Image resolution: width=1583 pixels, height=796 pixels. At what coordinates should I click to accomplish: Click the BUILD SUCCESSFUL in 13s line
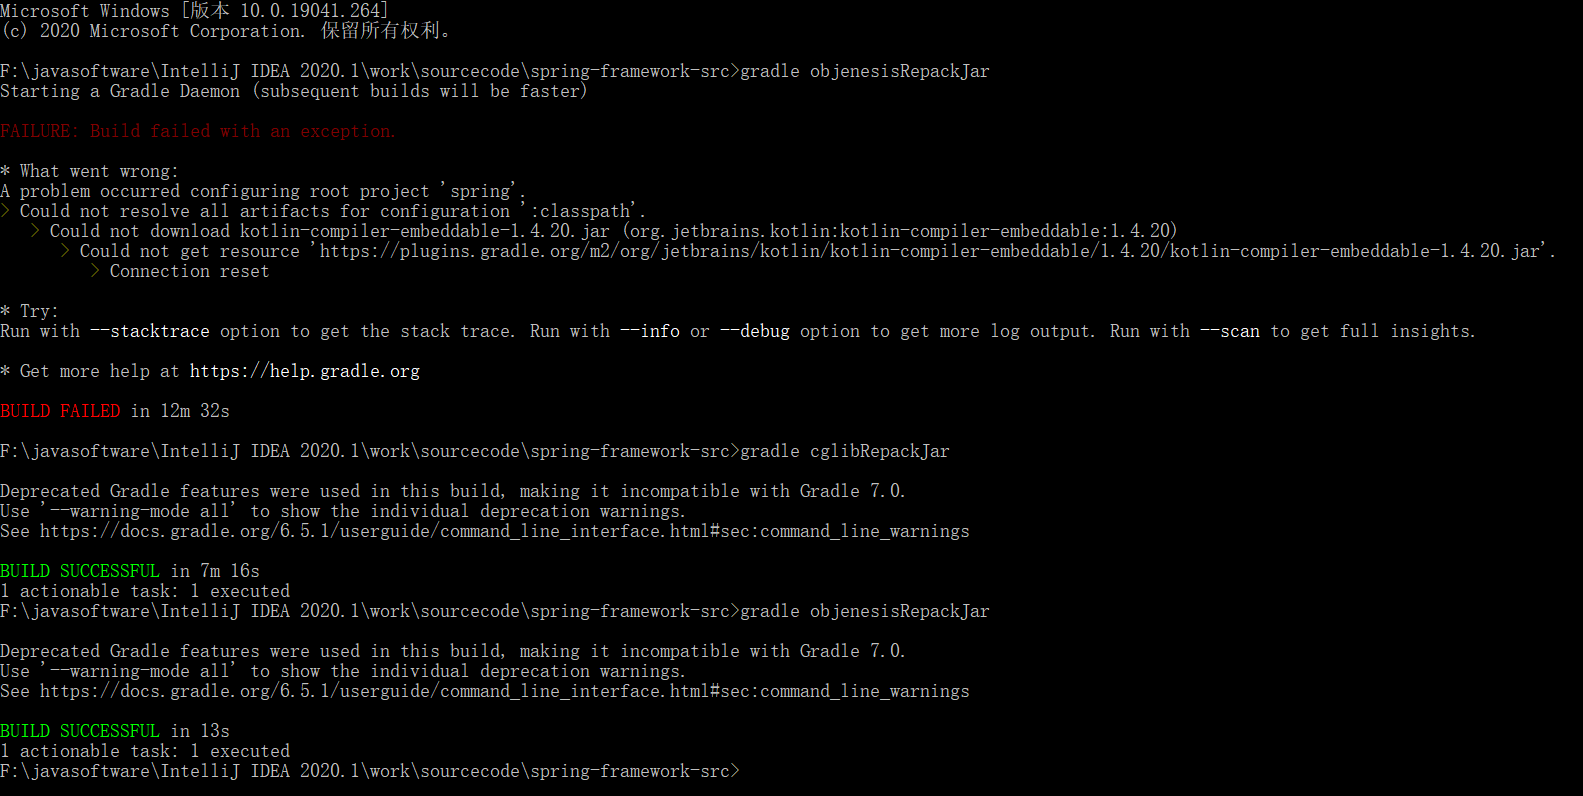tap(115, 731)
